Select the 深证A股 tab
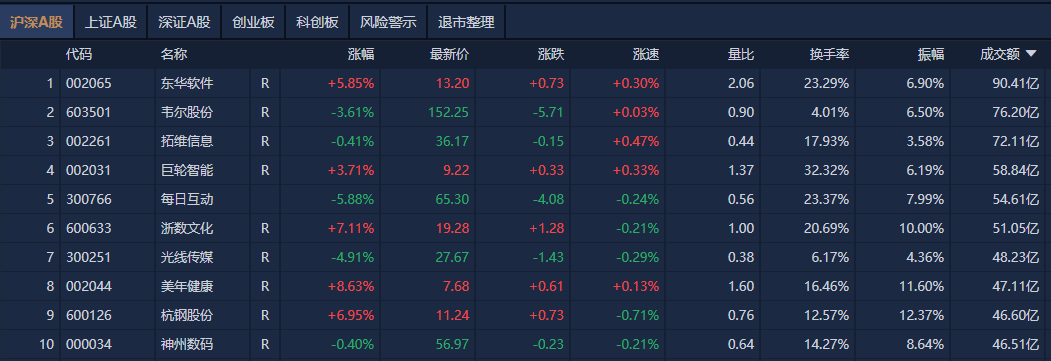The image size is (1051, 361). pyautogui.click(x=184, y=22)
